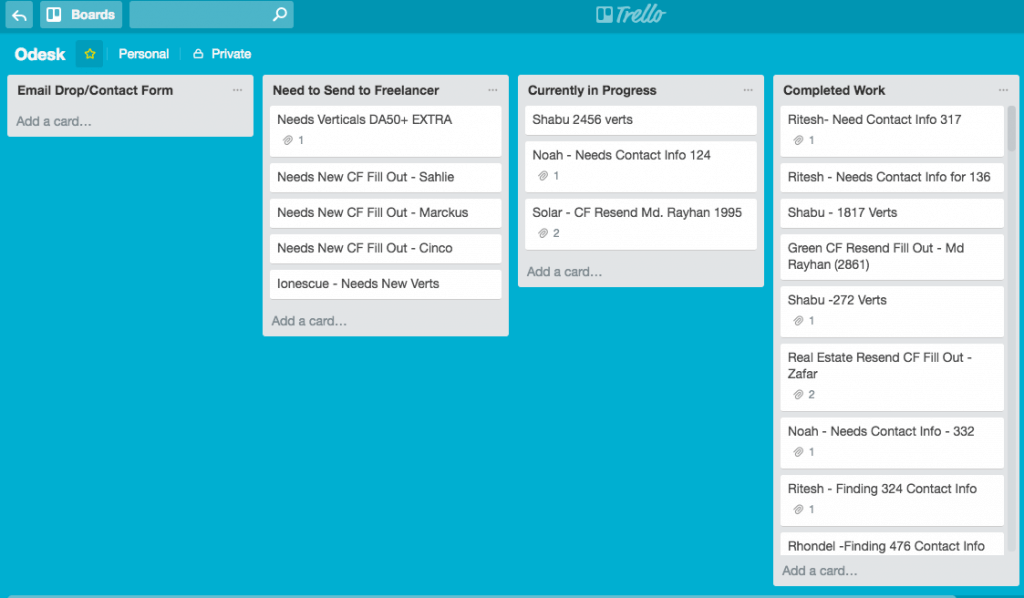Open Need to Send to Freelancer list menu

tap(492, 90)
